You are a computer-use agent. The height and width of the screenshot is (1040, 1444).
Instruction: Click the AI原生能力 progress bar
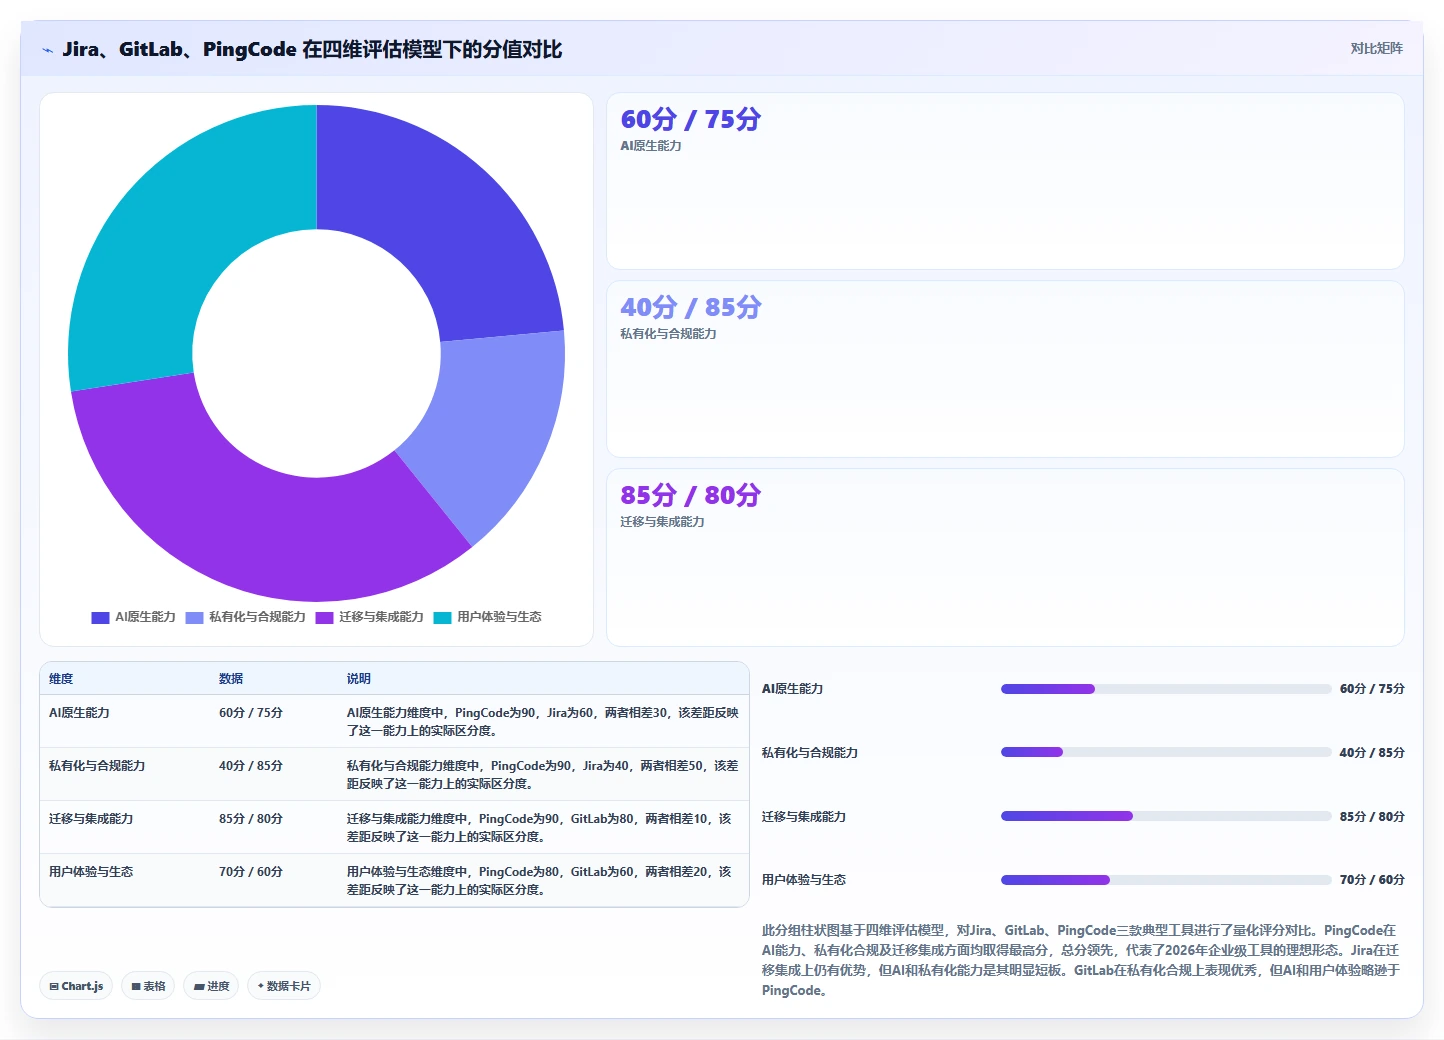pos(1166,689)
